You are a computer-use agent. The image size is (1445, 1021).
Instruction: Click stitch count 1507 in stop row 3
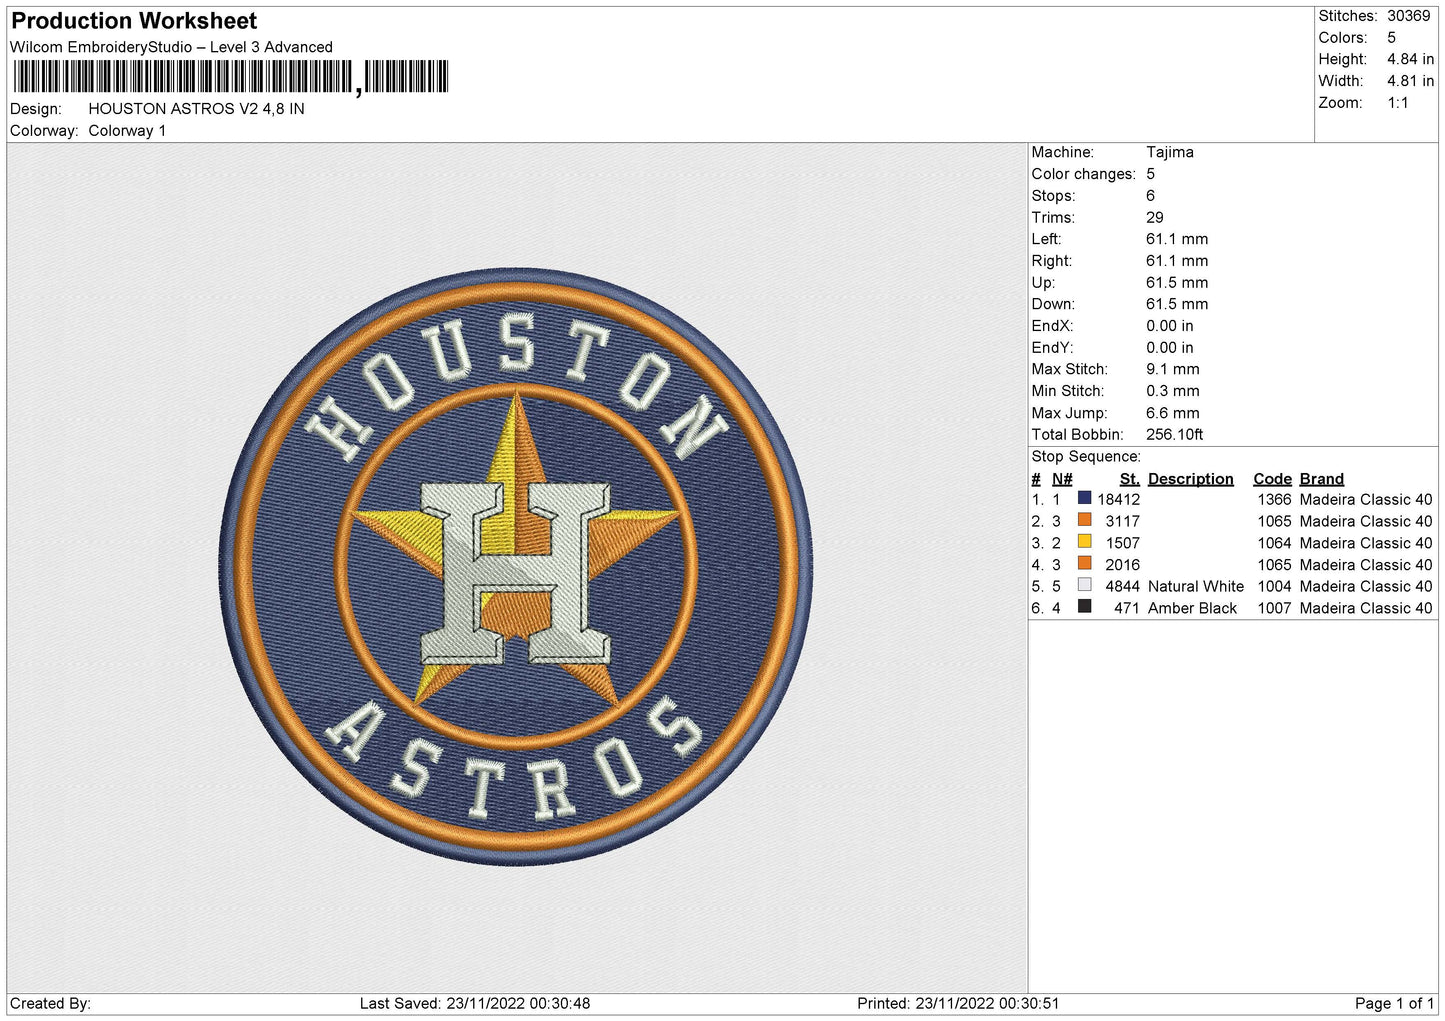click(1123, 544)
